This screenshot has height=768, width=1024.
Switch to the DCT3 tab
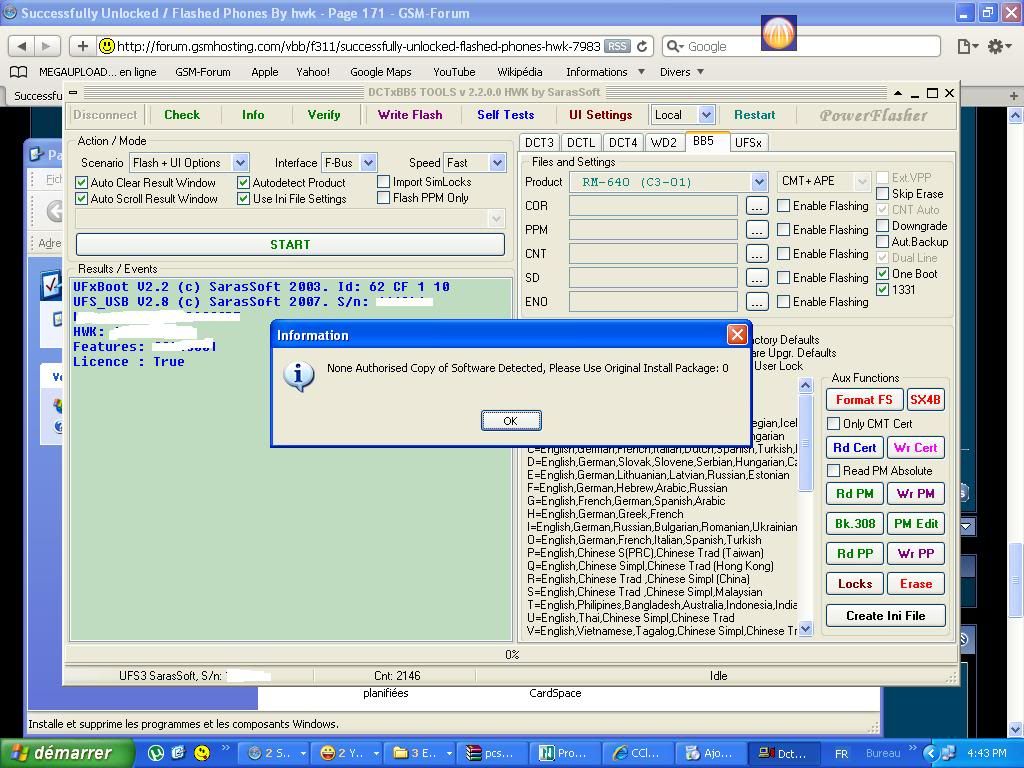click(539, 142)
